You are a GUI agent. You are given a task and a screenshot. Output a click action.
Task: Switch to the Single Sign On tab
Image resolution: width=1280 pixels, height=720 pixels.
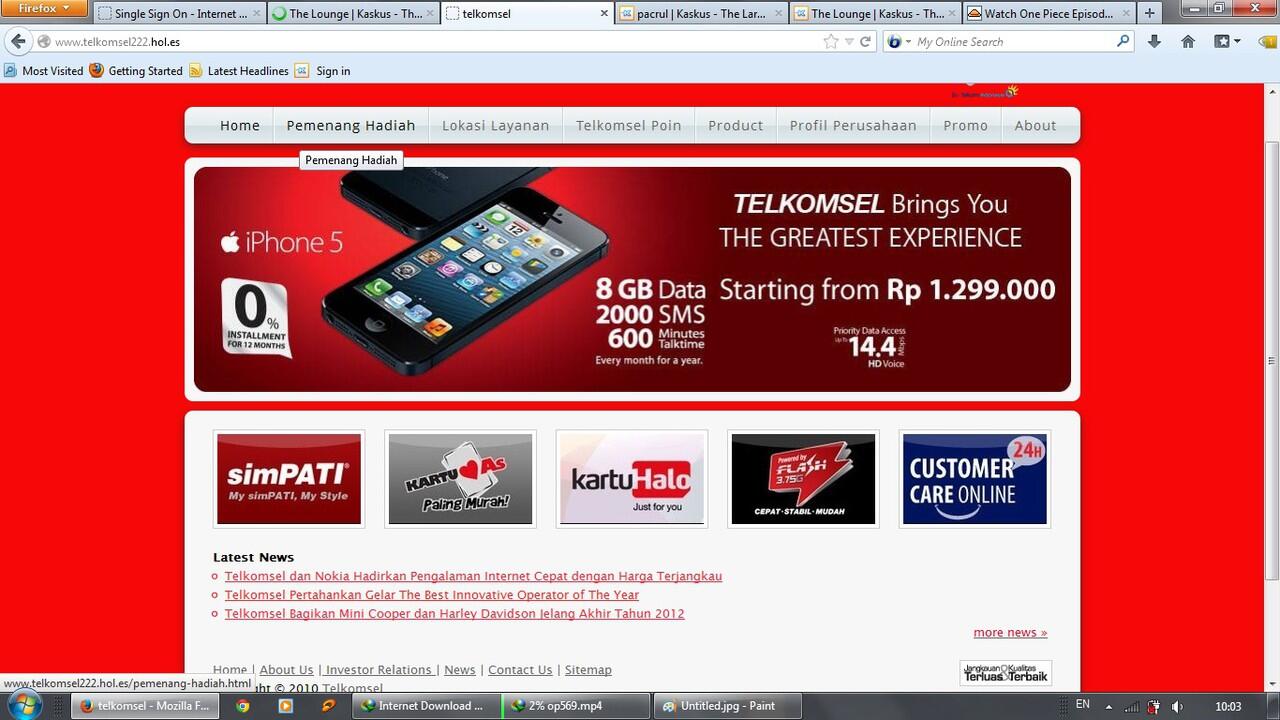point(179,14)
